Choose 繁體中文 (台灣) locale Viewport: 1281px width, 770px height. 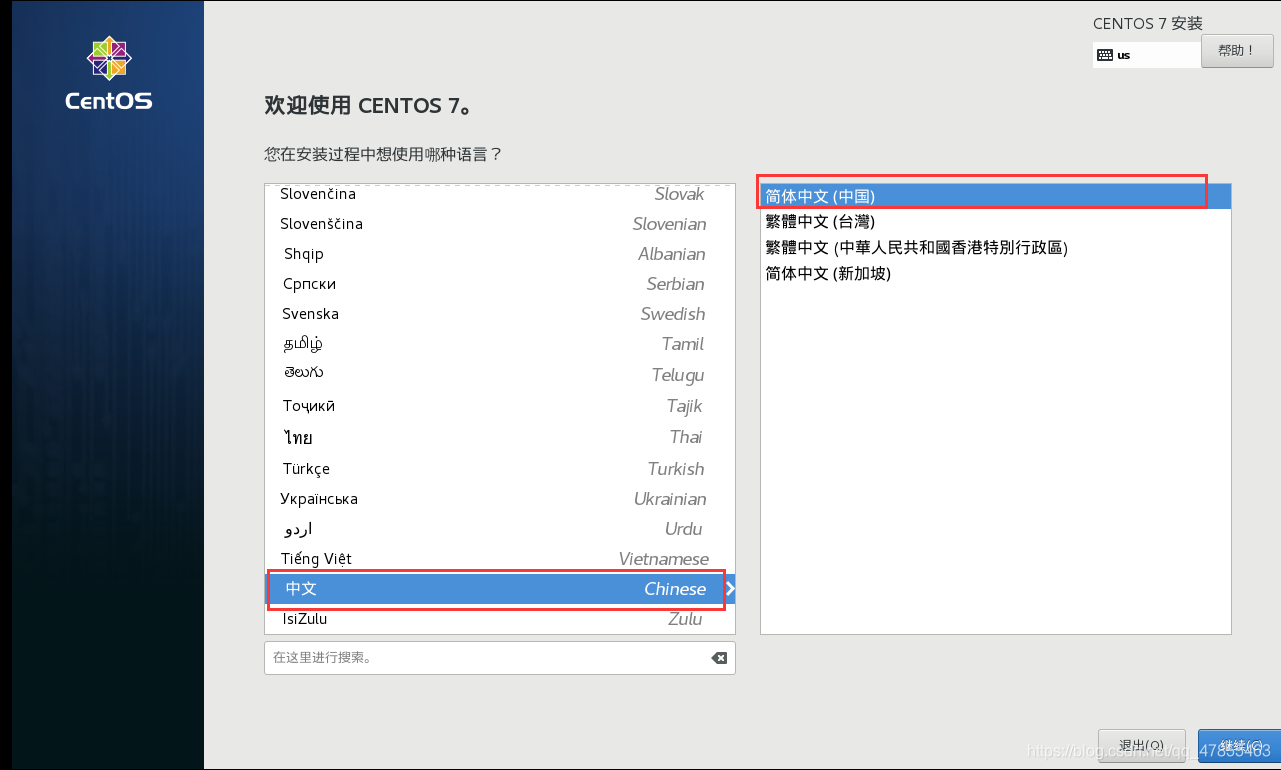coord(996,222)
